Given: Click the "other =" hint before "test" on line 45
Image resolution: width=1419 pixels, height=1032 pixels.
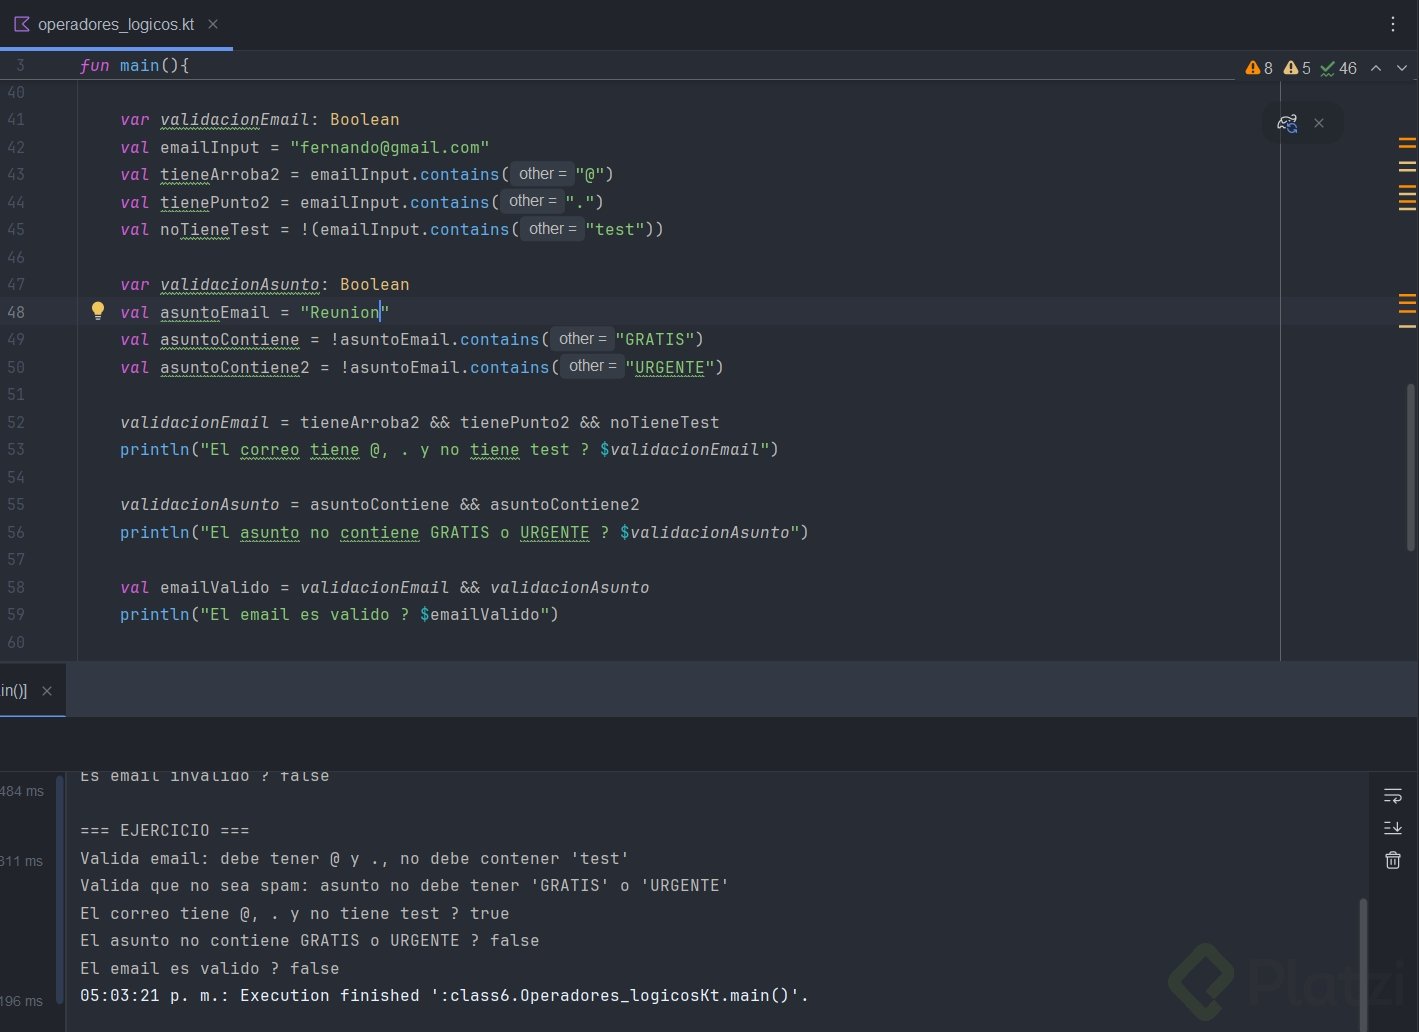Looking at the screenshot, I should click(552, 229).
